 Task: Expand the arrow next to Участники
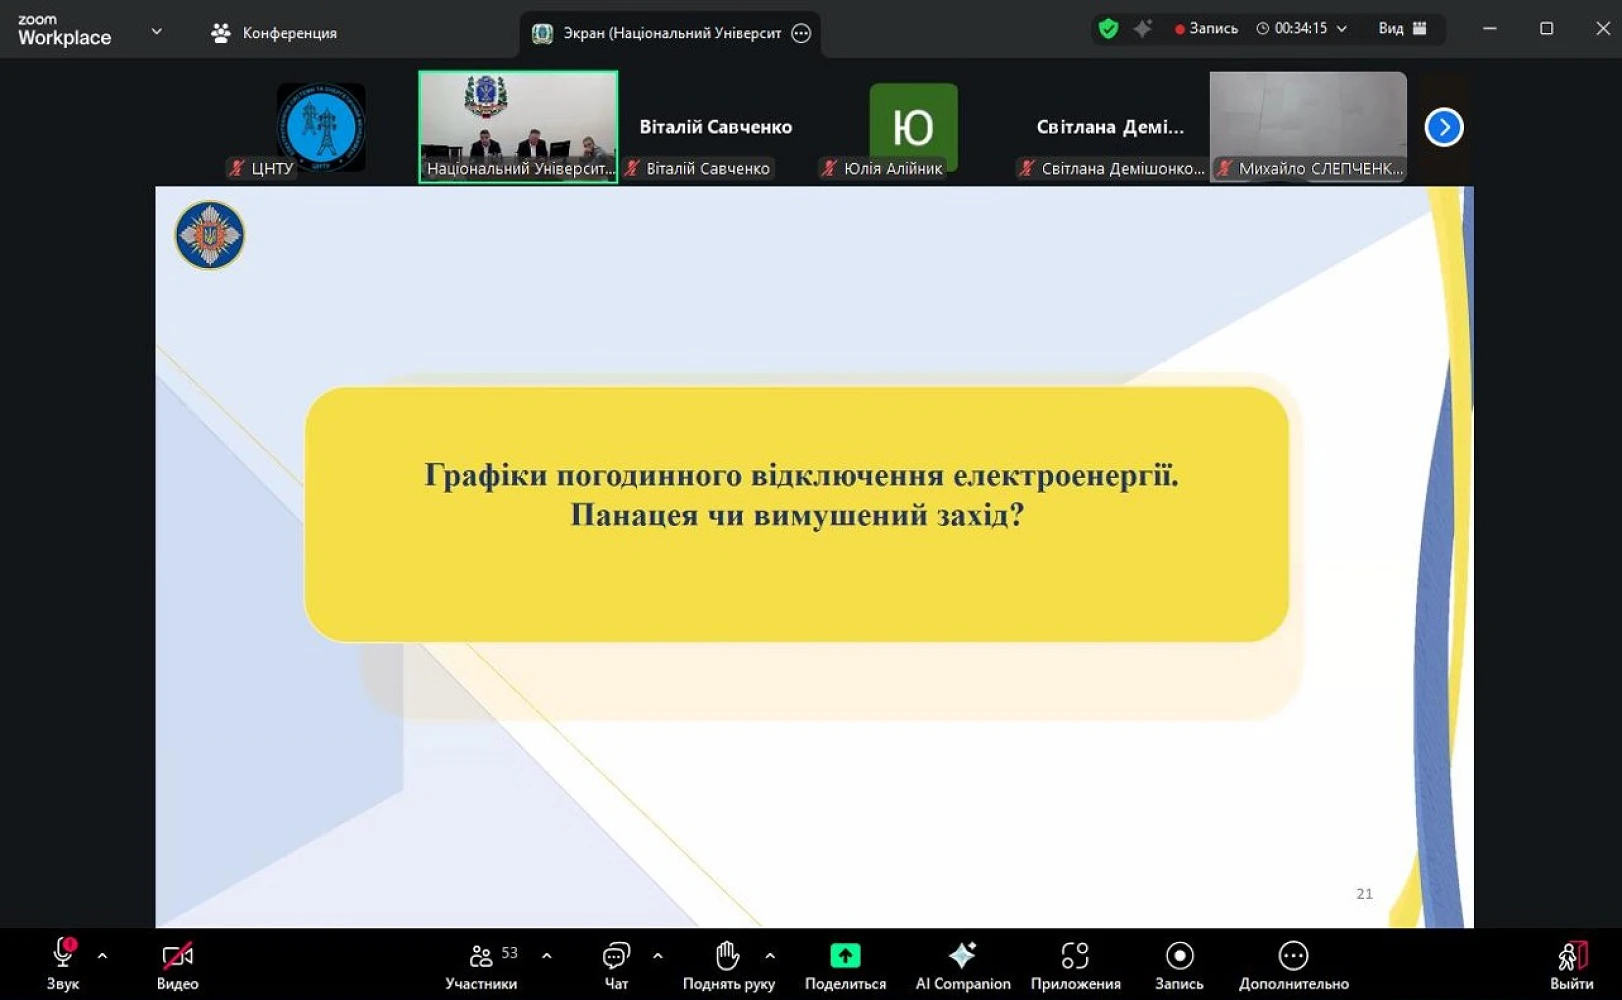coord(546,956)
